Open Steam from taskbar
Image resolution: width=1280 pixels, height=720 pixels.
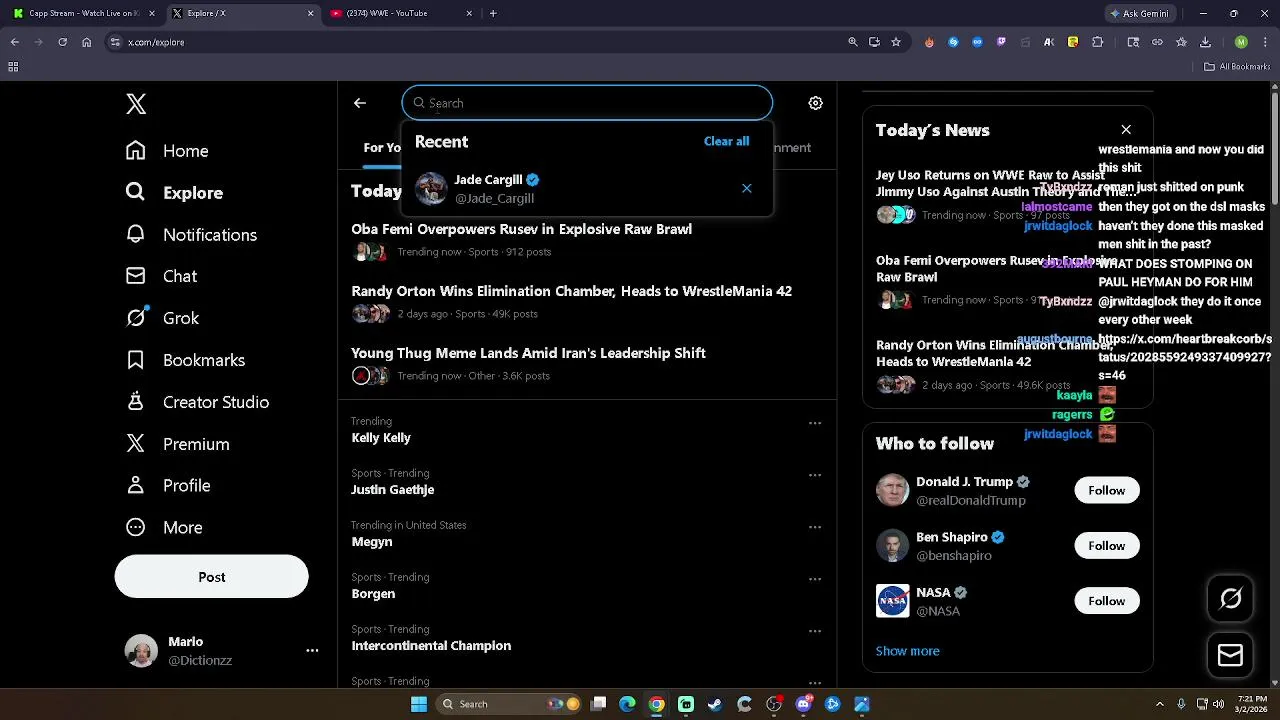click(715, 704)
